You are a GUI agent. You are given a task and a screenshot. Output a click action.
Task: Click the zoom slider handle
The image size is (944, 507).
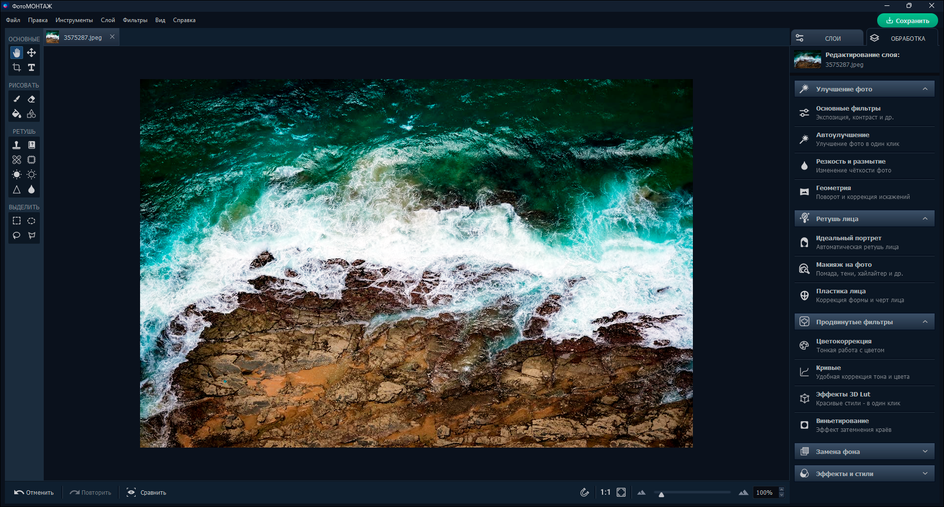tap(661, 494)
